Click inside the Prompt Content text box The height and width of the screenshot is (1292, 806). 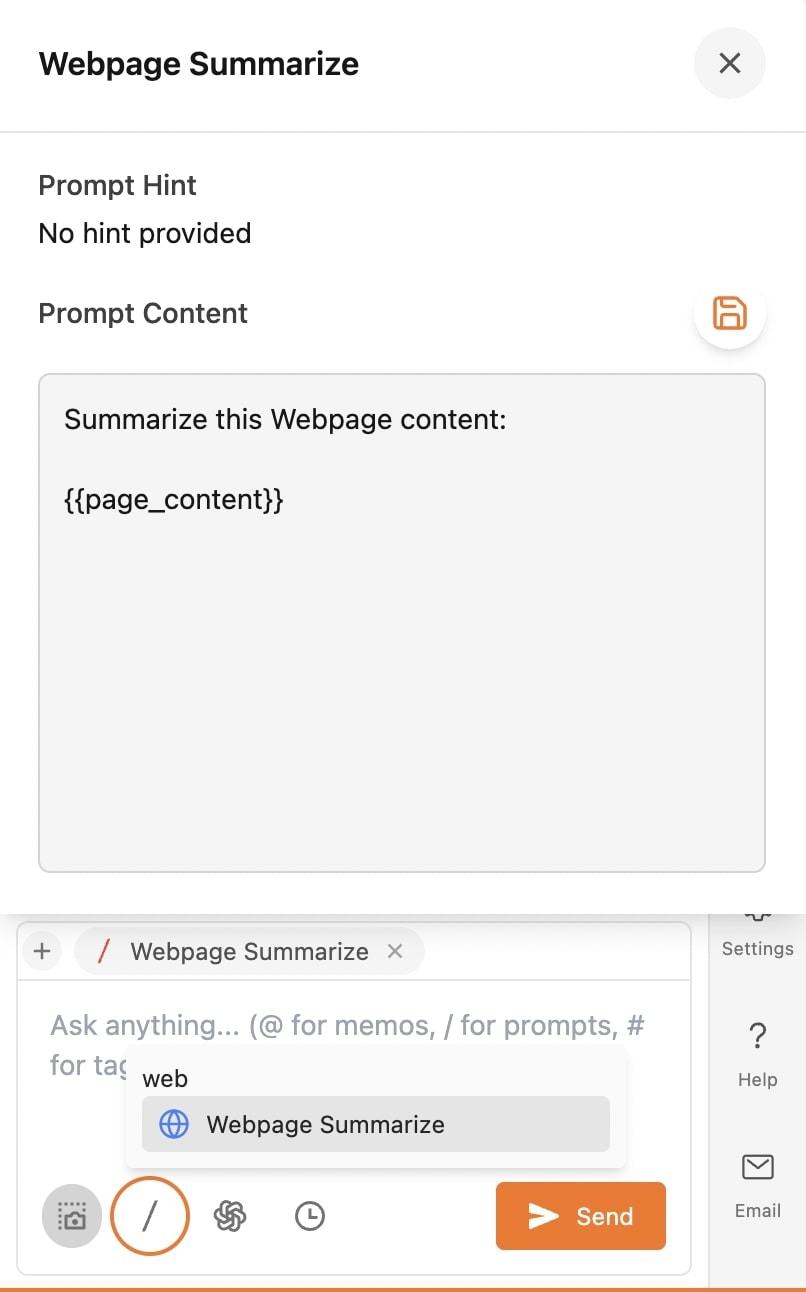tap(400, 620)
